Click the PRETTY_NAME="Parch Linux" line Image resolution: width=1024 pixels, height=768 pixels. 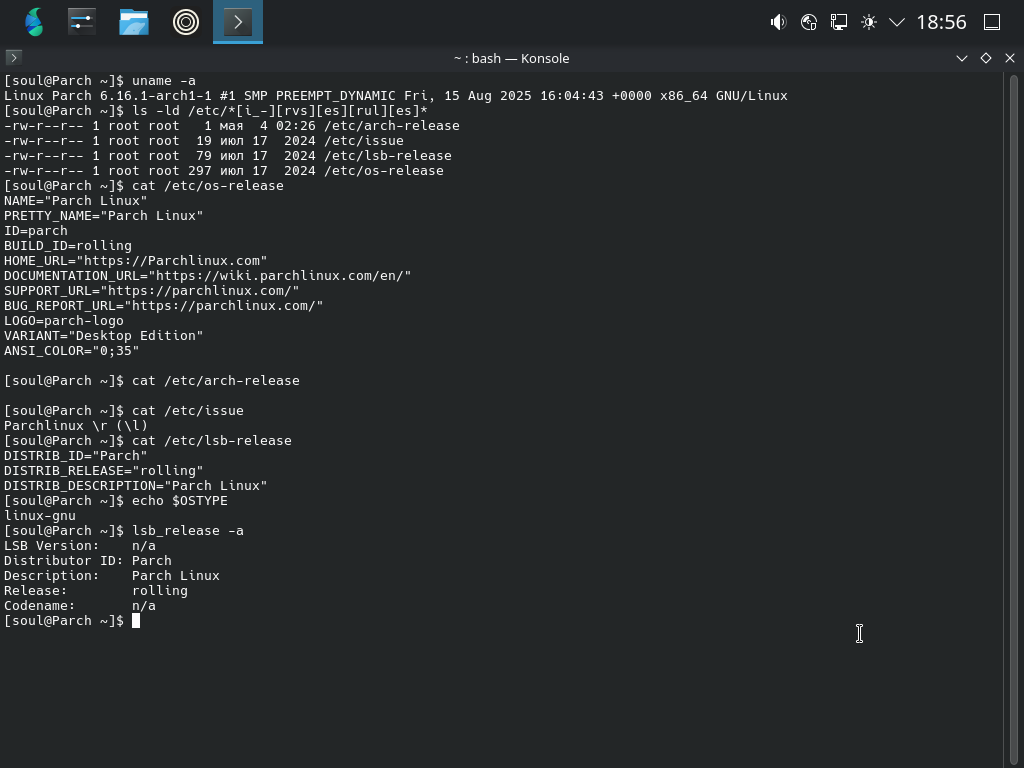click(x=104, y=216)
